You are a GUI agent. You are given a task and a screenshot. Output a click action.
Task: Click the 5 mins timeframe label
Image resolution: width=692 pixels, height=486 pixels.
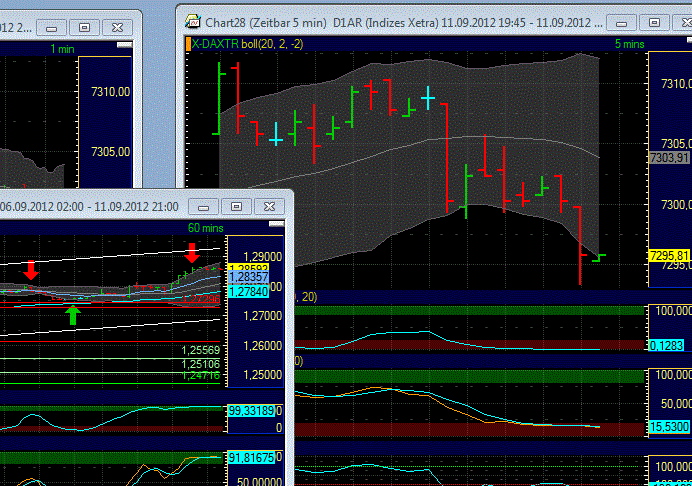click(630, 44)
